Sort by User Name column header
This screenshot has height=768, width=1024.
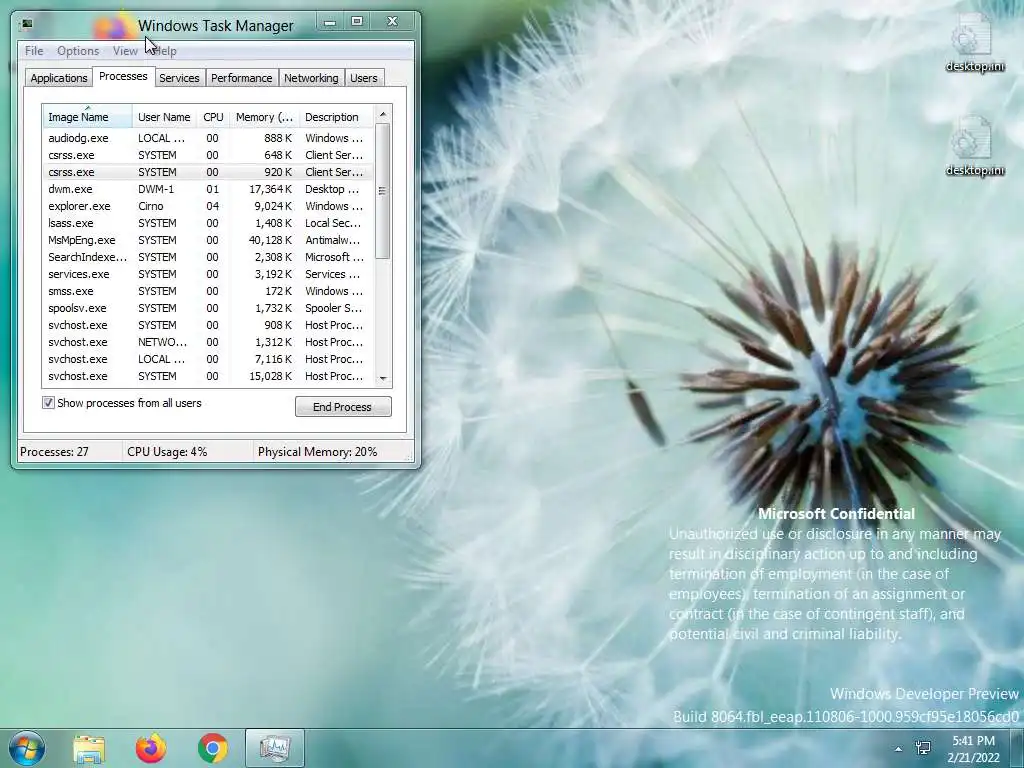point(165,117)
